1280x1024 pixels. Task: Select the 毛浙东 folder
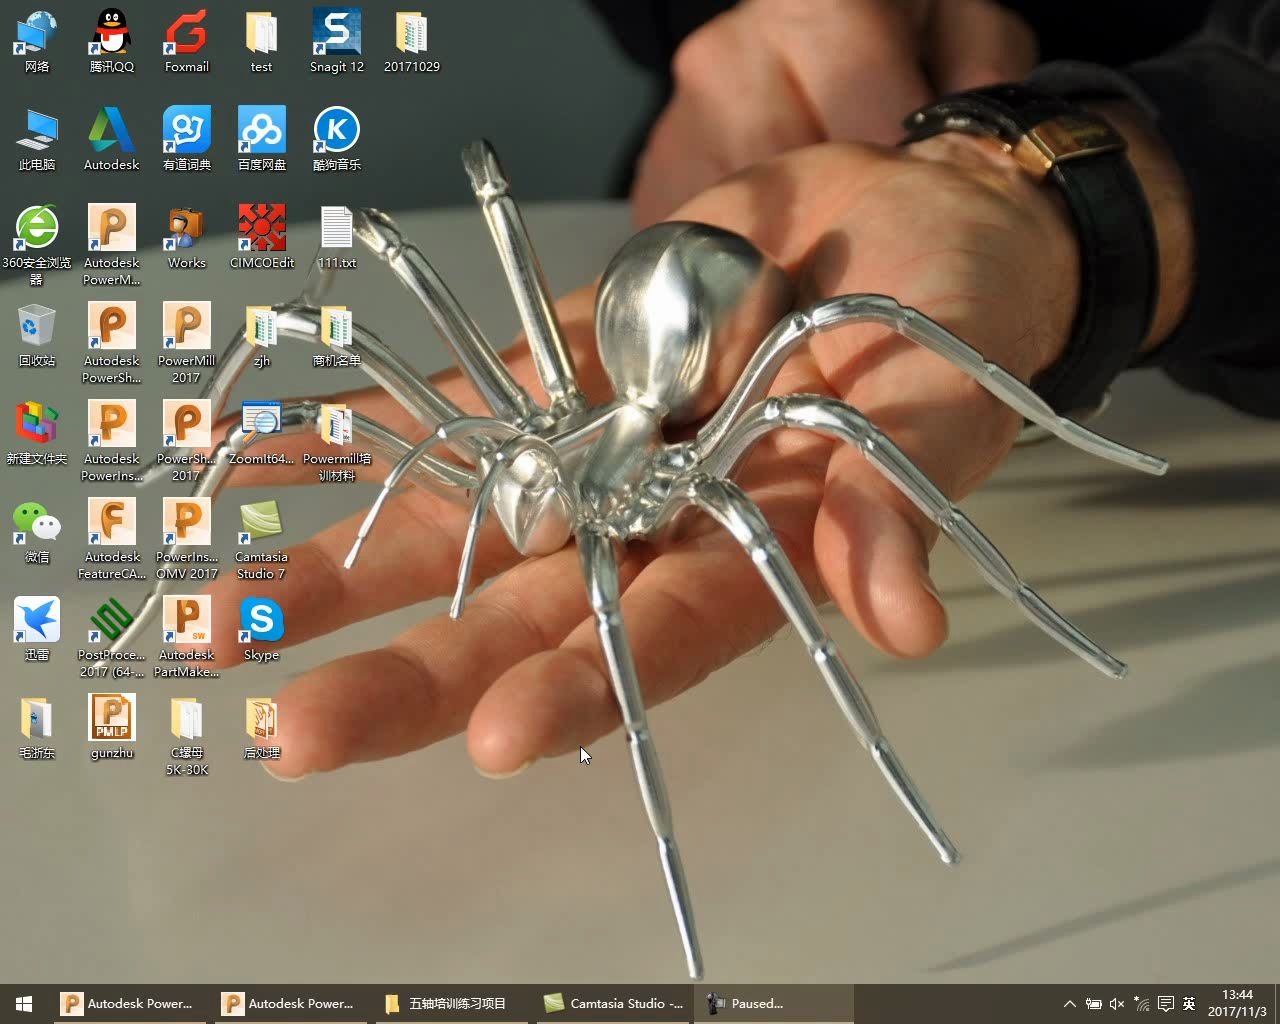point(37,727)
